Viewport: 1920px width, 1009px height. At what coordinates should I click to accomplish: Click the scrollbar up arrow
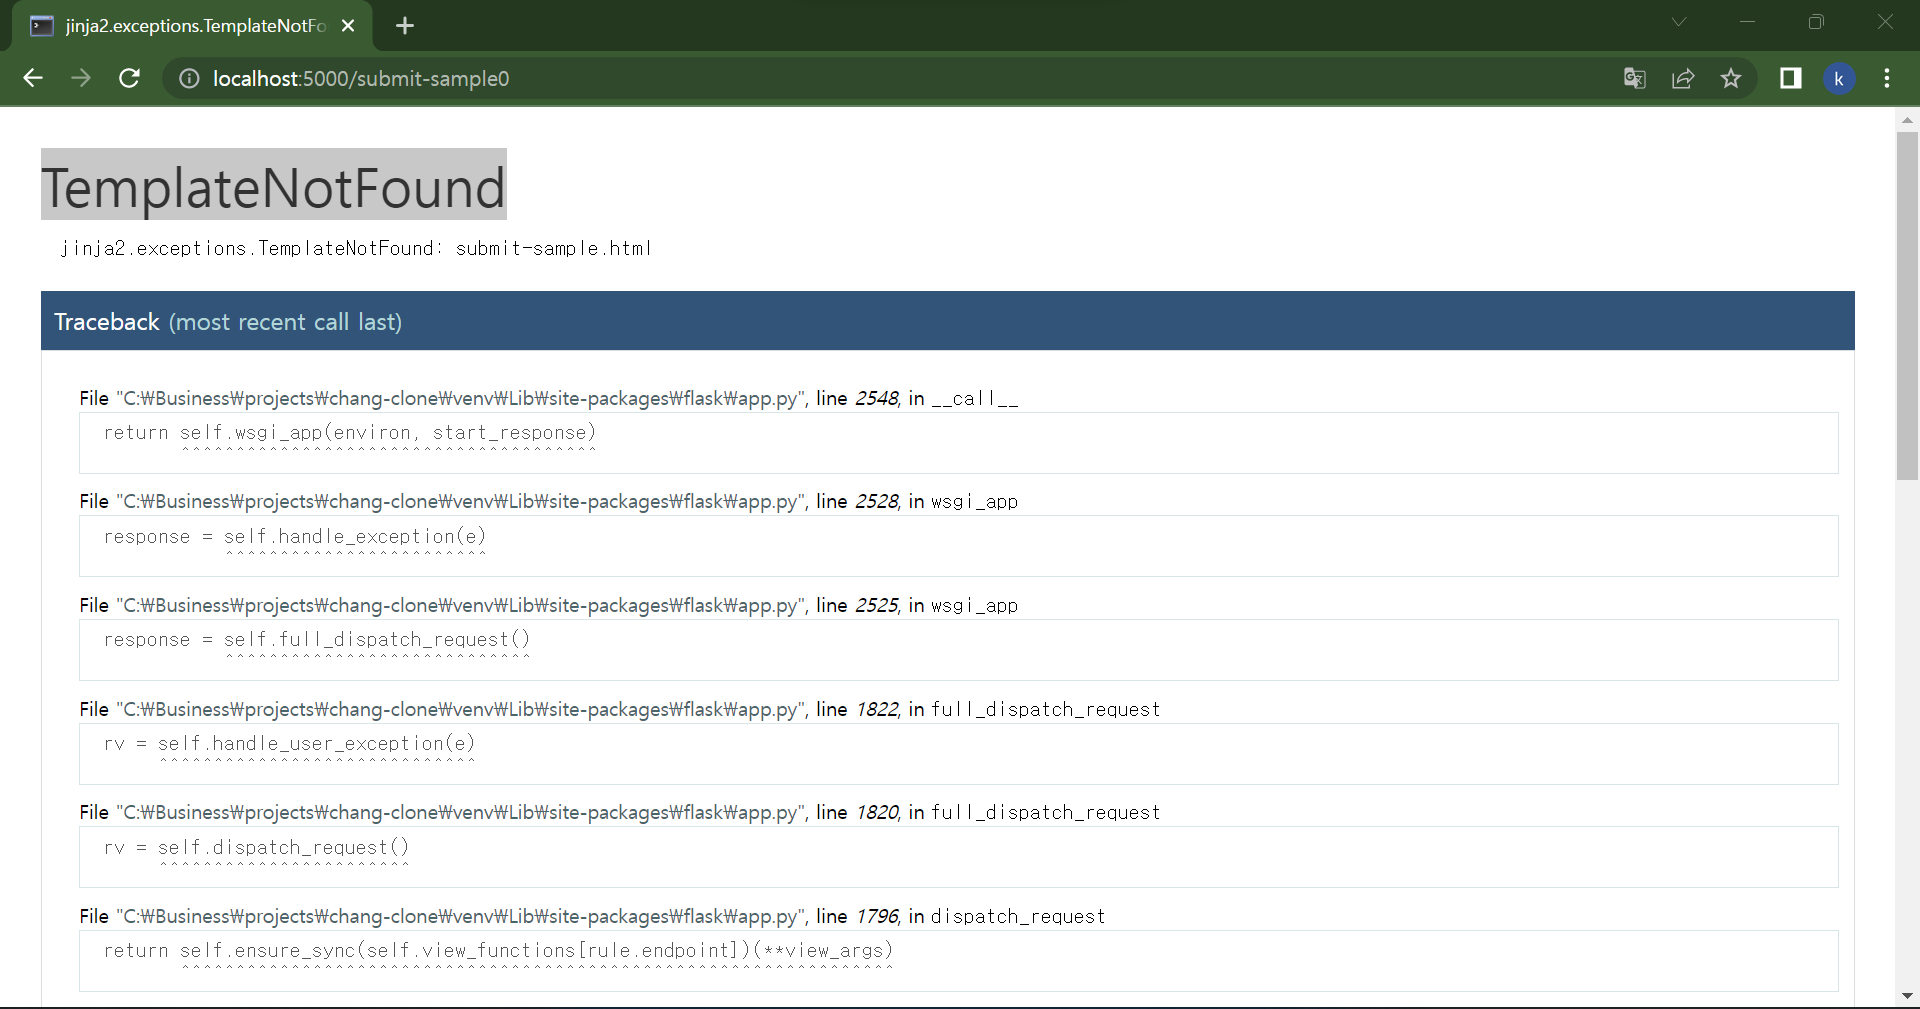click(x=1907, y=119)
